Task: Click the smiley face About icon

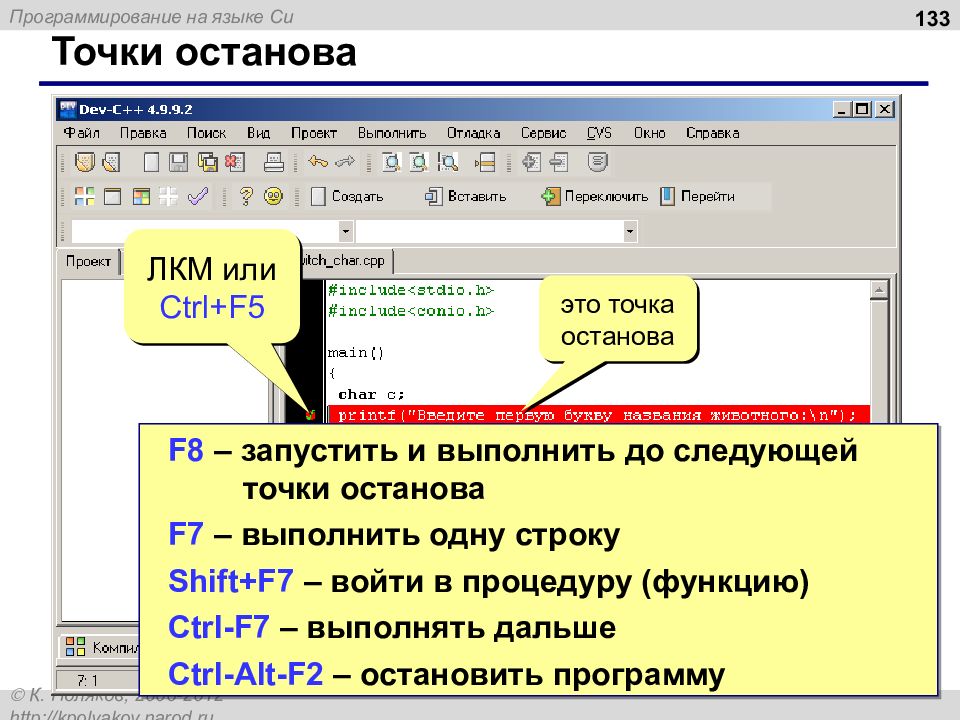Action: (x=273, y=197)
